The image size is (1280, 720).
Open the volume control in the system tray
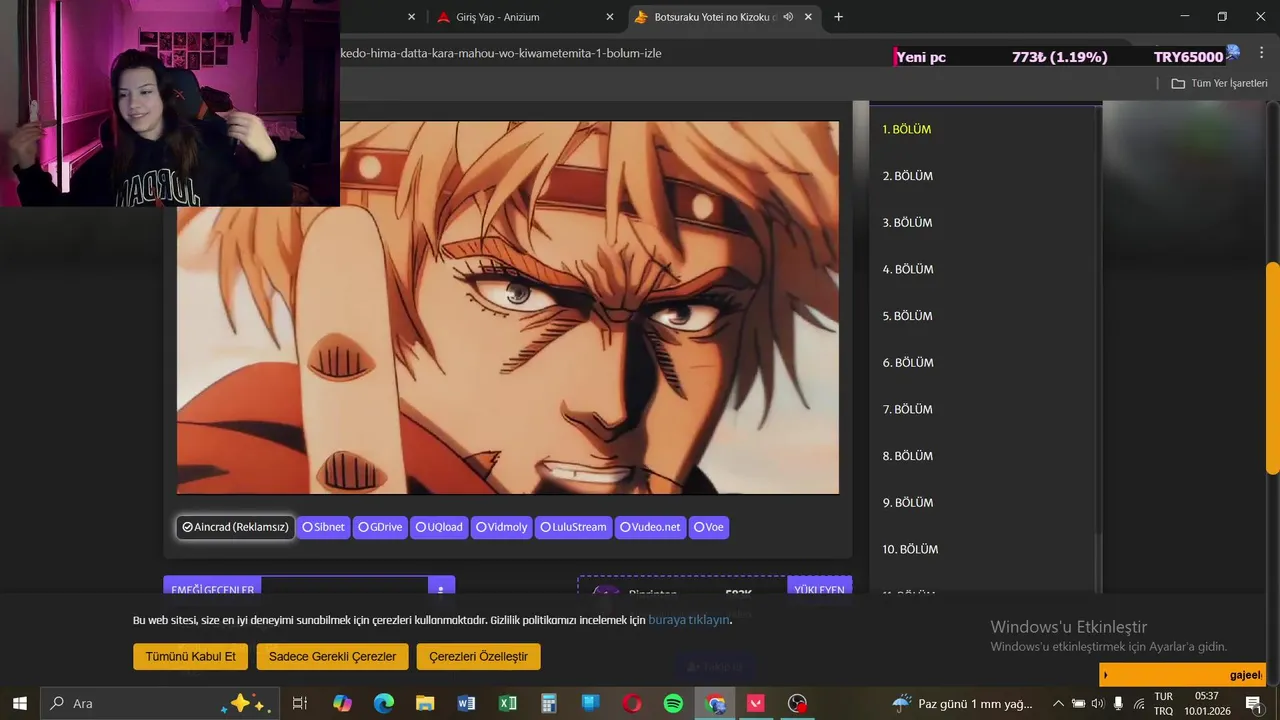(1097, 703)
